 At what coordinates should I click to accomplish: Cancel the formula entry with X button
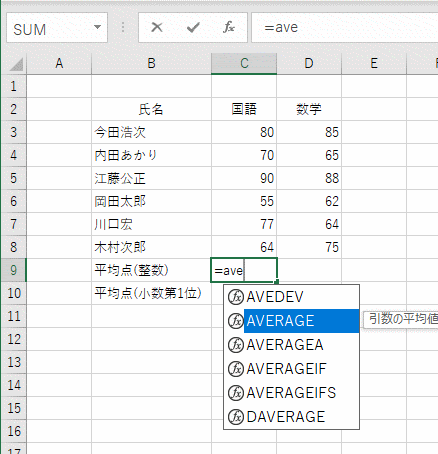coord(157,27)
